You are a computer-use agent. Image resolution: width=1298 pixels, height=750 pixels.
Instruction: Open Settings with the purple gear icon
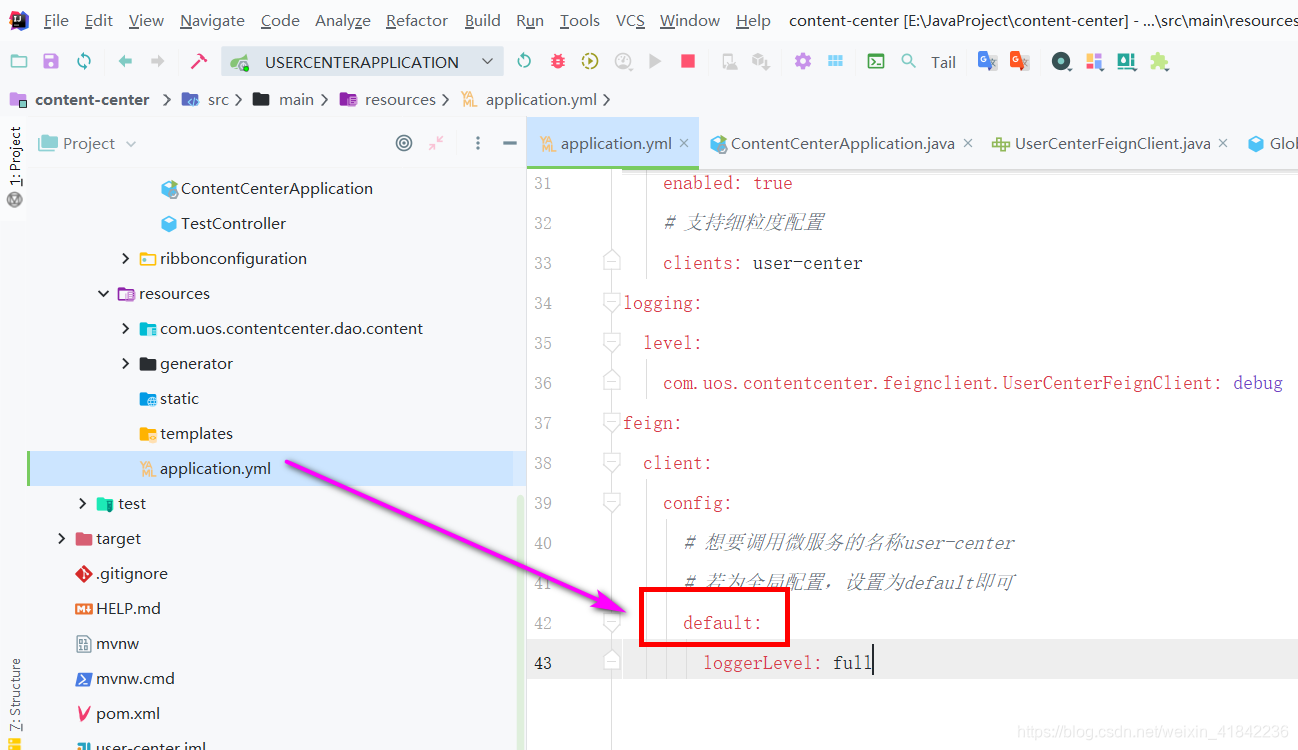pos(803,61)
